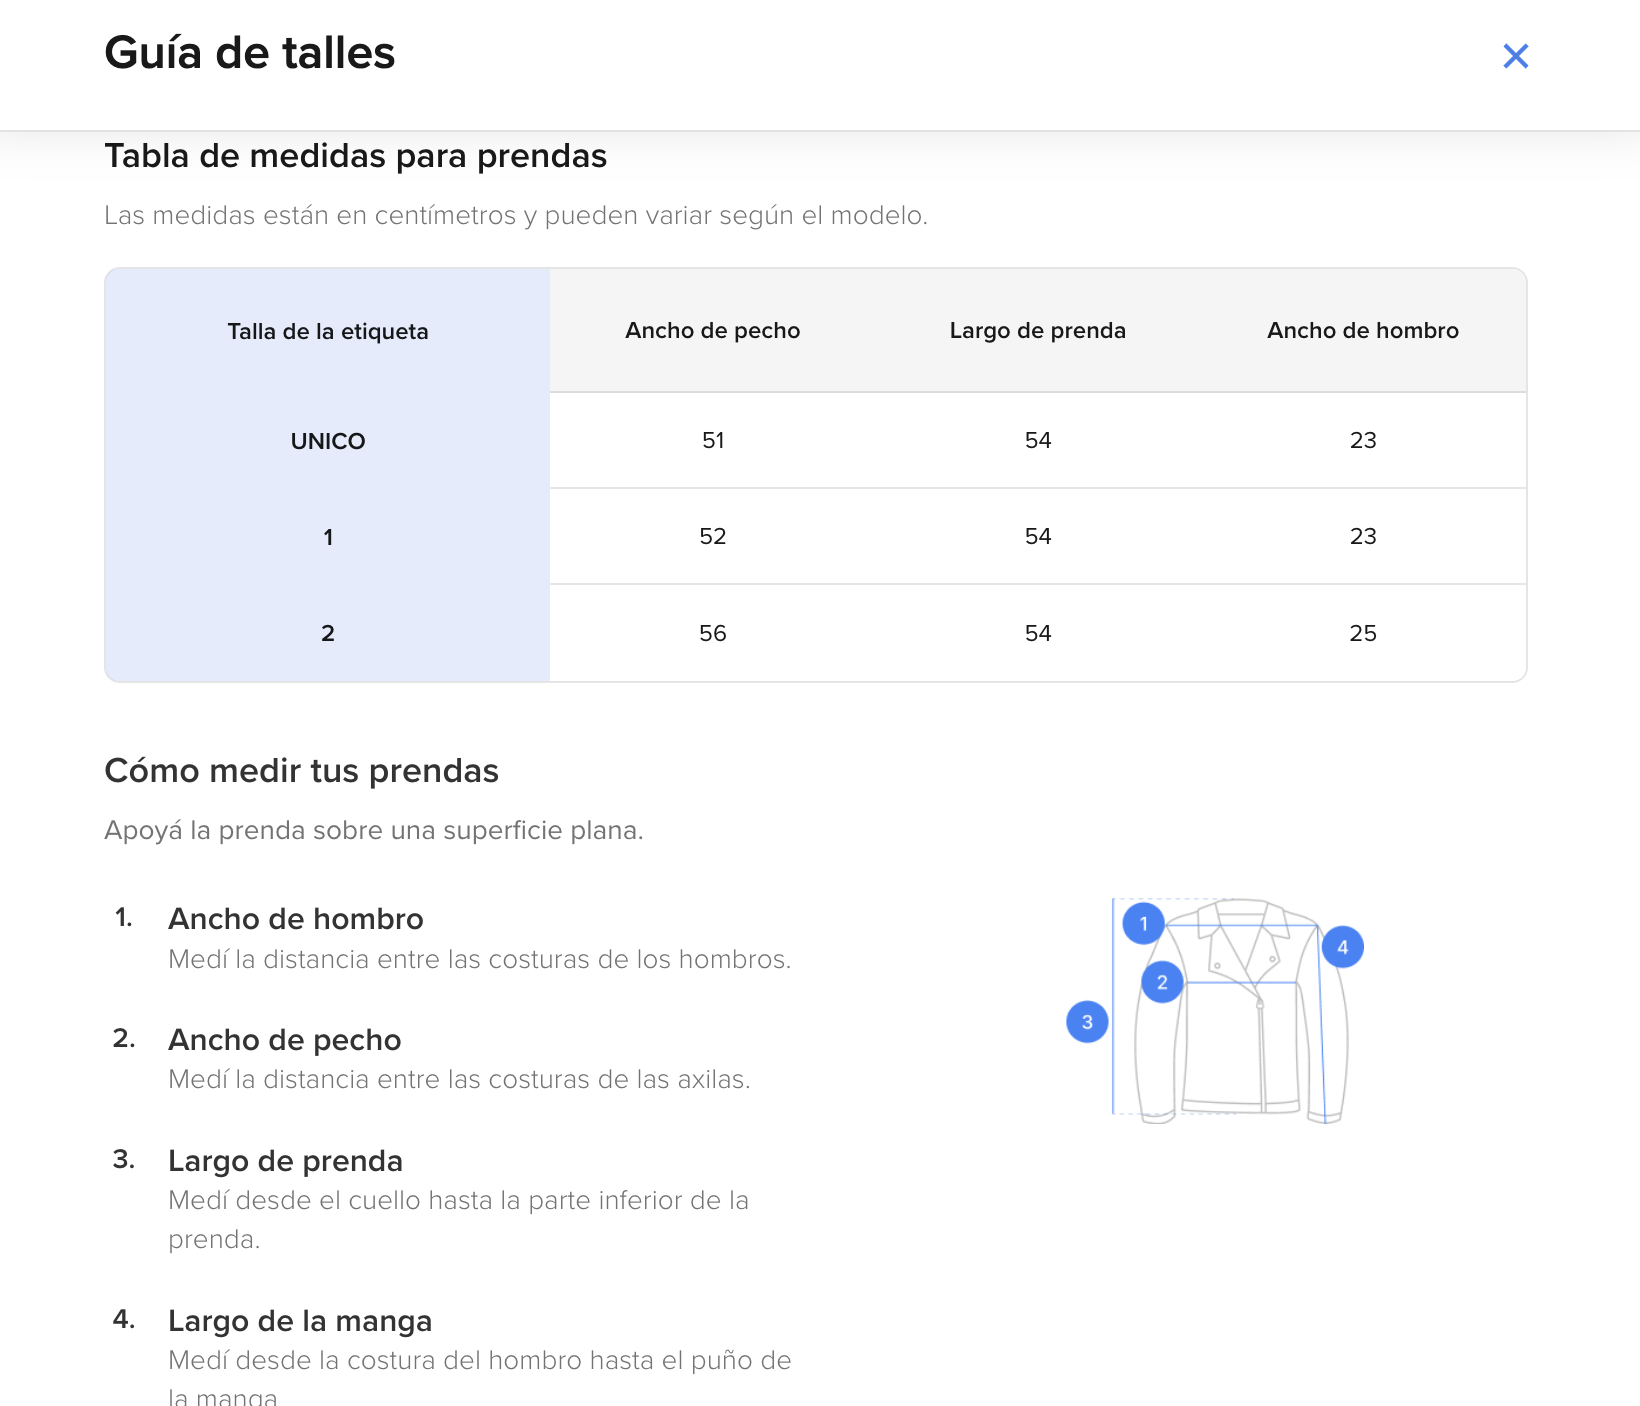Click step 2 Ancho de pecho heading
Image resolution: width=1640 pixels, height=1406 pixels.
point(285,1040)
